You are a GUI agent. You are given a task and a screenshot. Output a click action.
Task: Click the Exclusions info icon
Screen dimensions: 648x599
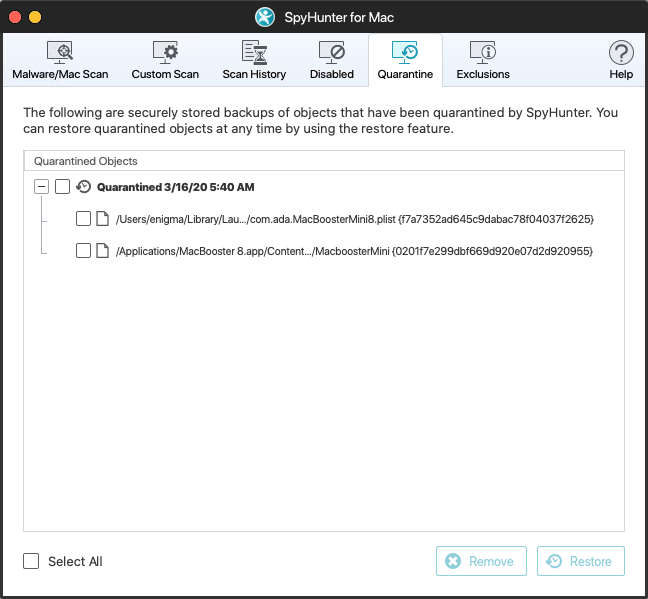tap(483, 53)
